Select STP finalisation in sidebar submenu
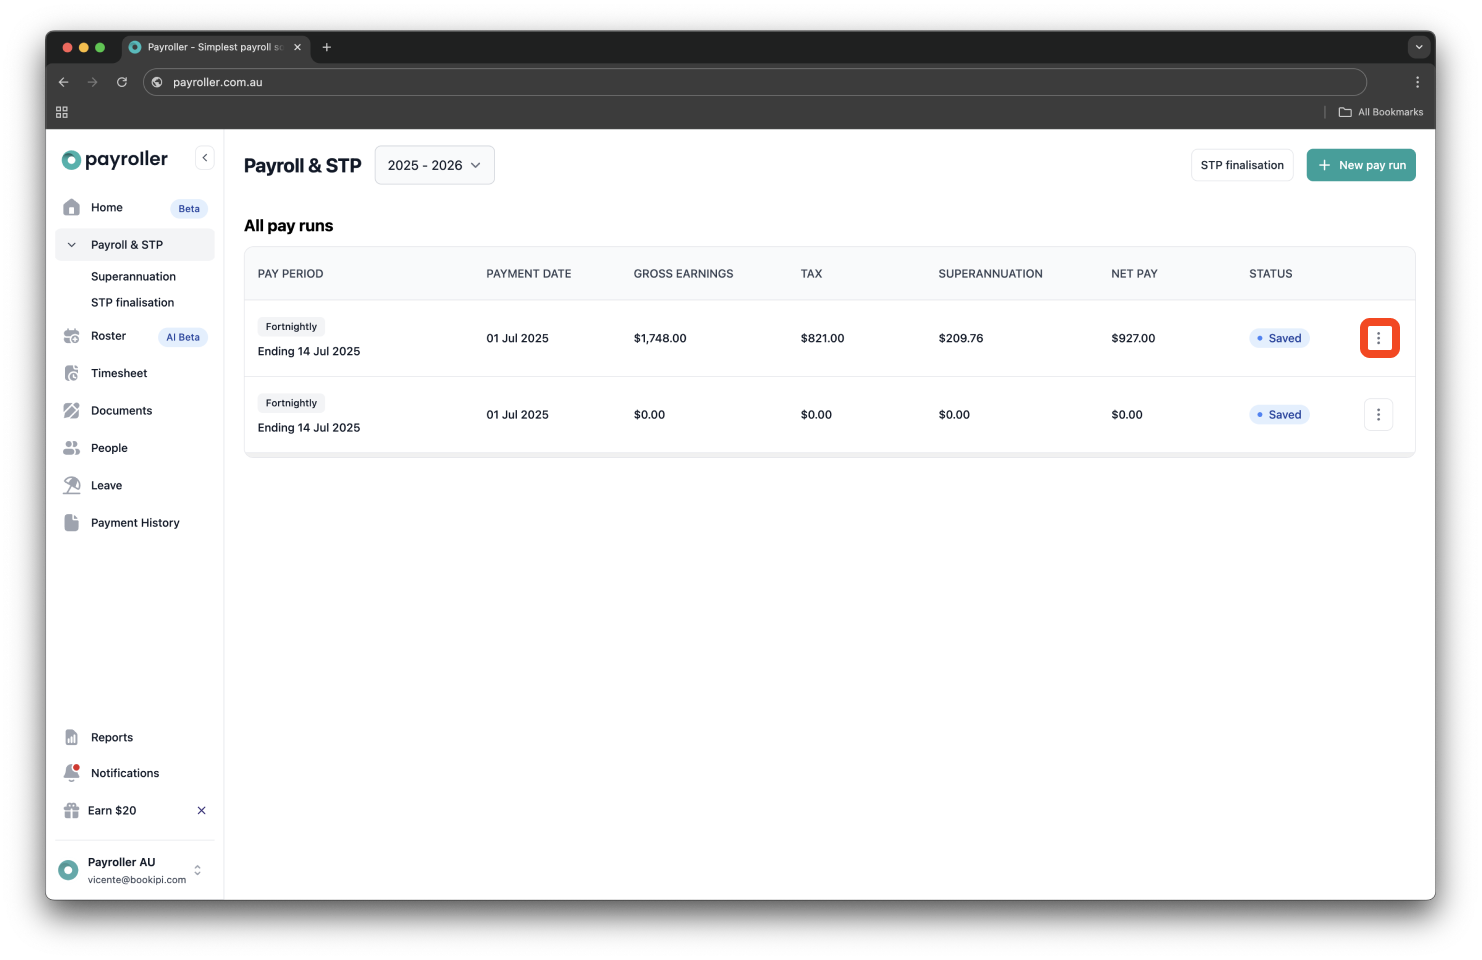Viewport: 1482px width, 960px height. 132,303
